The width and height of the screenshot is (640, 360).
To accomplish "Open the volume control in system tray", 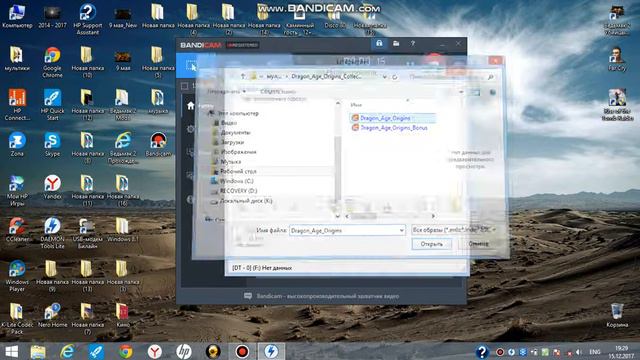I will [x=579, y=352].
